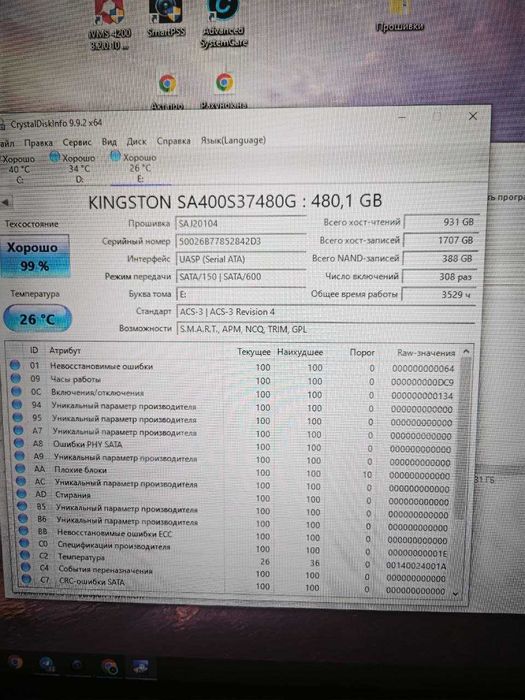The image size is (525, 700).
Task: Click status icon of attribute C2 row
Action: click(x=25, y=556)
